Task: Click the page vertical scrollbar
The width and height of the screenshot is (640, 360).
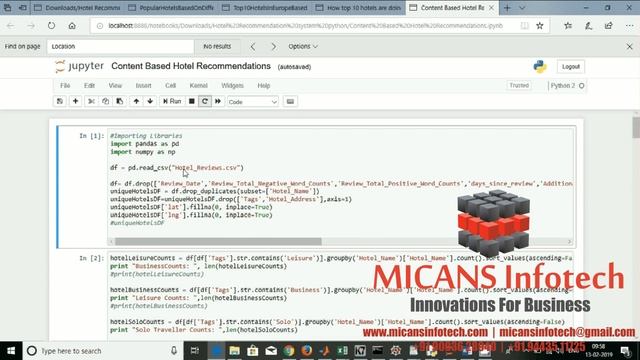Action: [636, 127]
